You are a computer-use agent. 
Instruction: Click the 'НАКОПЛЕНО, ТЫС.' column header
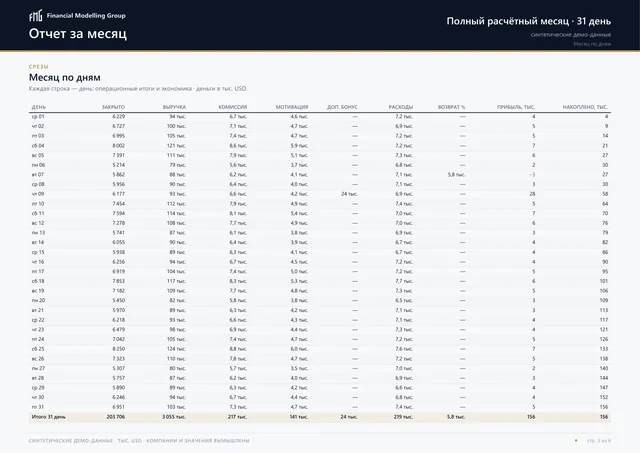pos(585,107)
